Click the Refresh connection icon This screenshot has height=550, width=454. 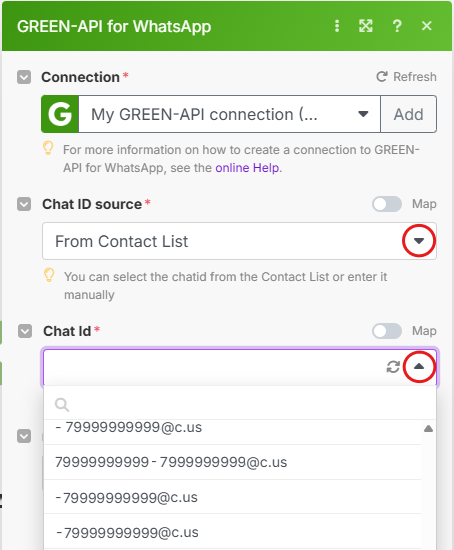[x=382, y=76]
